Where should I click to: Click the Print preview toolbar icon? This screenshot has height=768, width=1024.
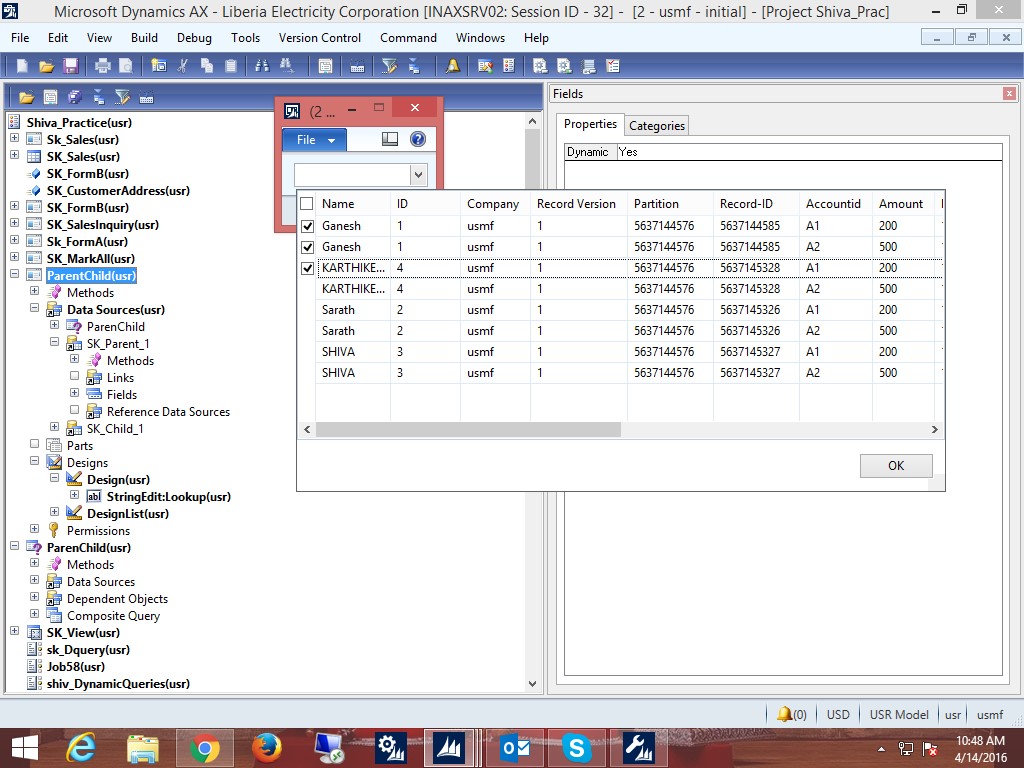click(125, 66)
